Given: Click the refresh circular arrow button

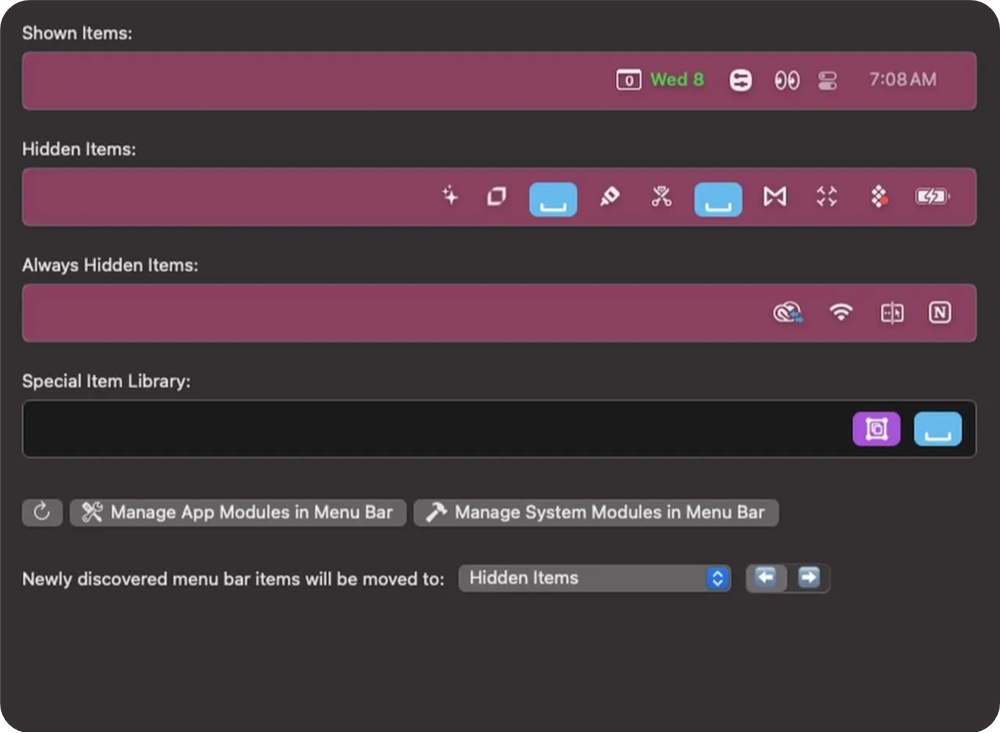Looking at the screenshot, I should [x=42, y=512].
